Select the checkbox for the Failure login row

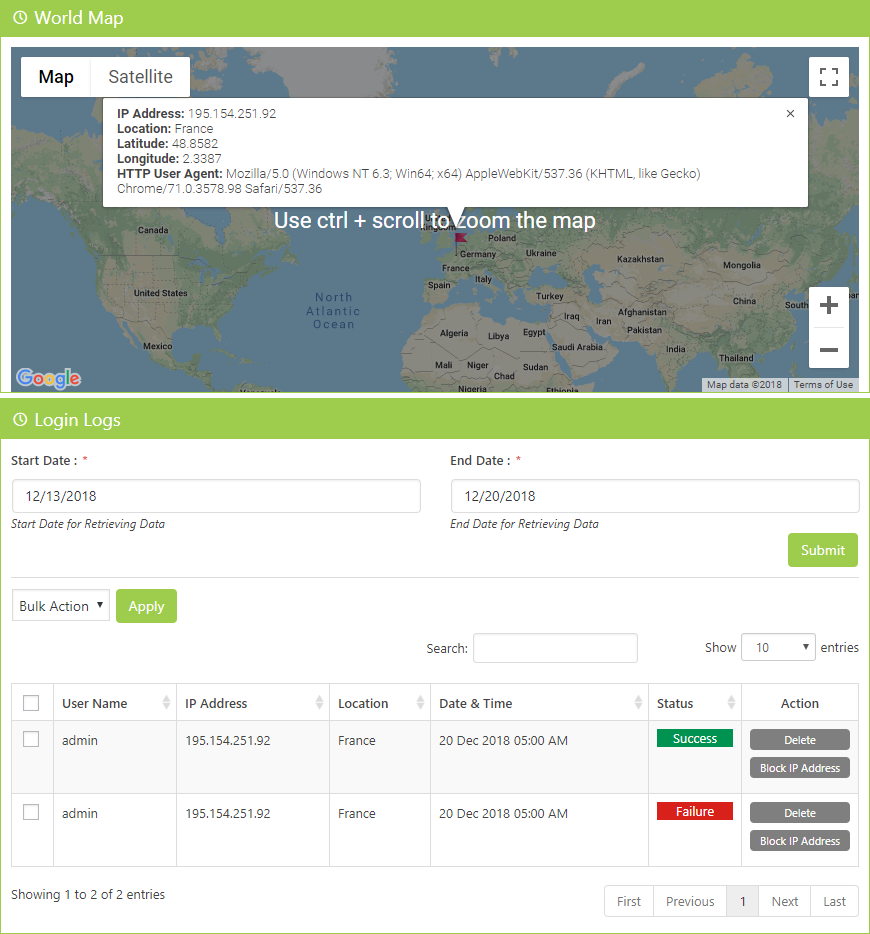coord(31,812)
